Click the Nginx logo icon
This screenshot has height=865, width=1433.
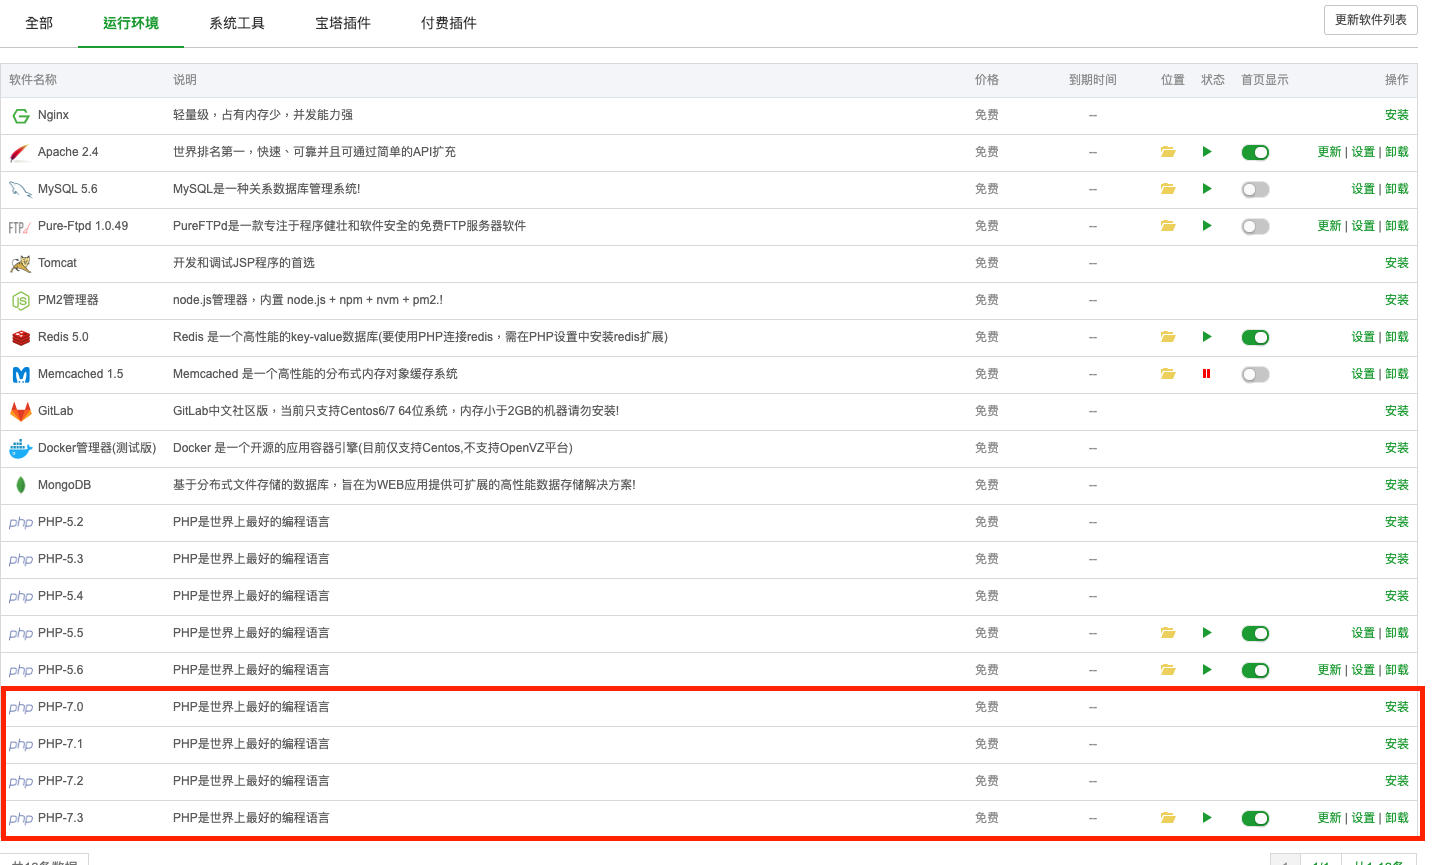tap(21, 116)
